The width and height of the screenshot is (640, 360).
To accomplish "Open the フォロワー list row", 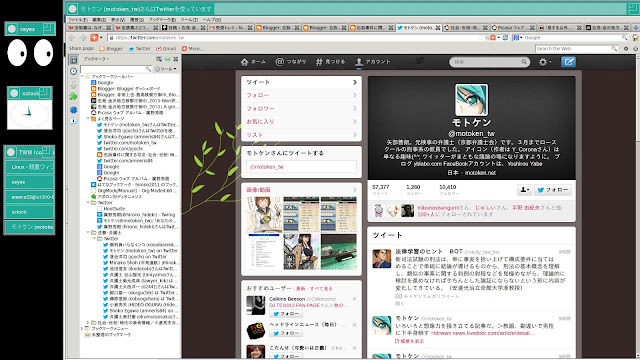I will 301,109.
